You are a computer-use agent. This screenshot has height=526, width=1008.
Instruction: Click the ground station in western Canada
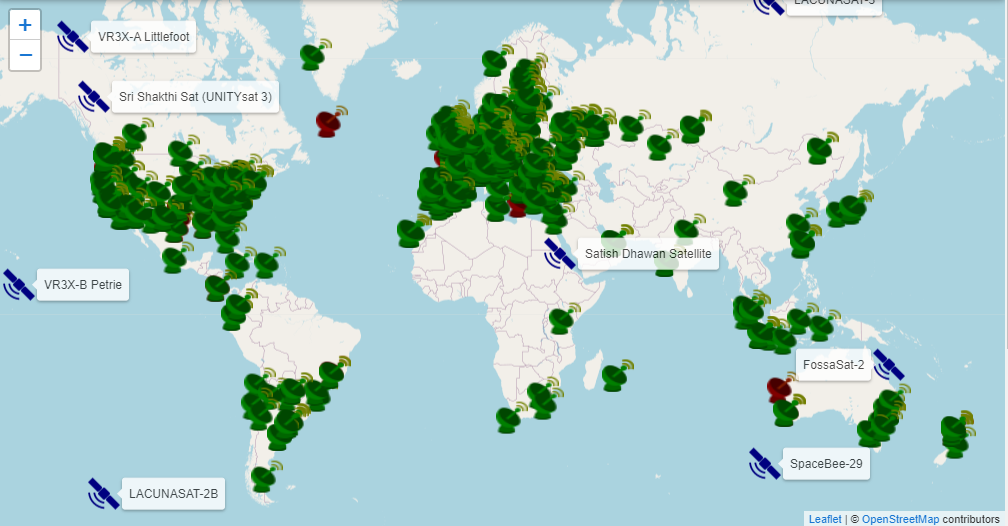[136, 134]
